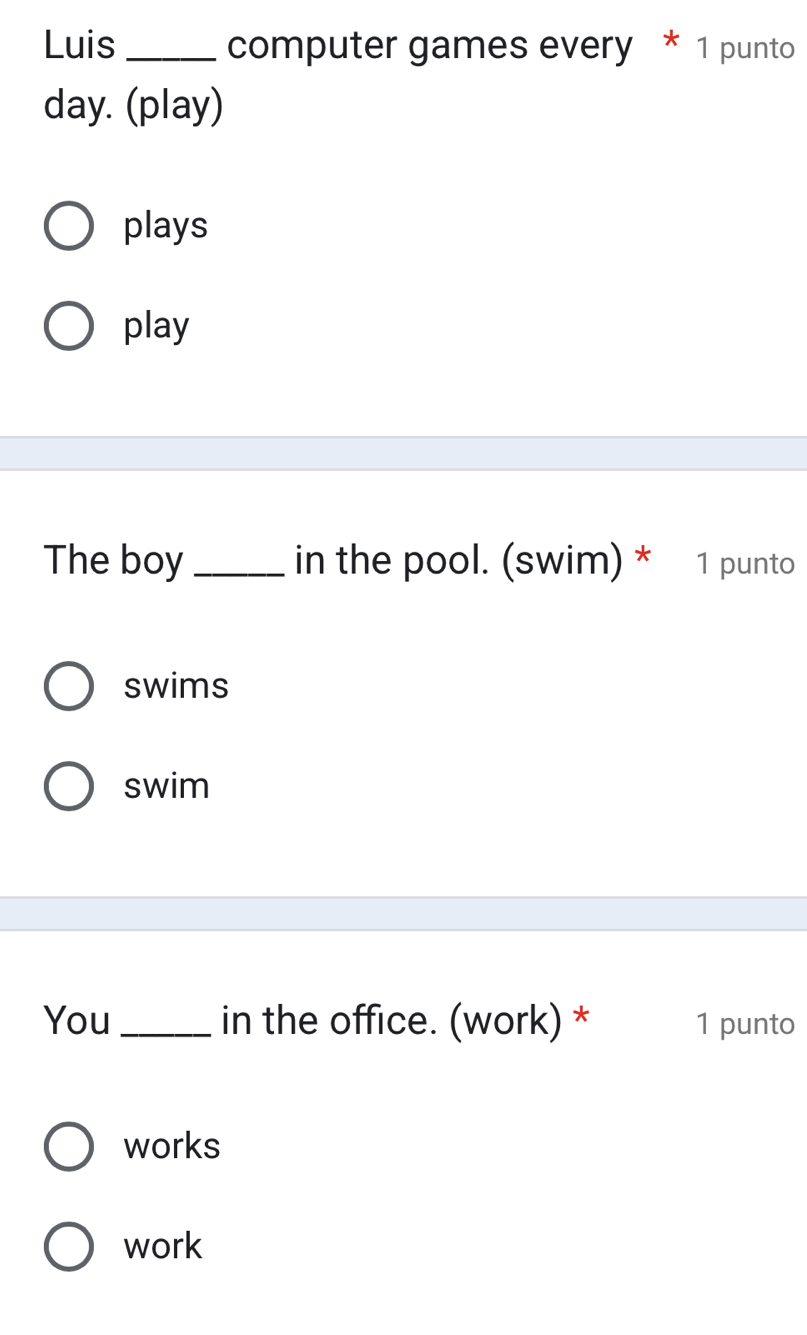
Task: Click the 'play' answer label text
Action: tap(157, 326)
